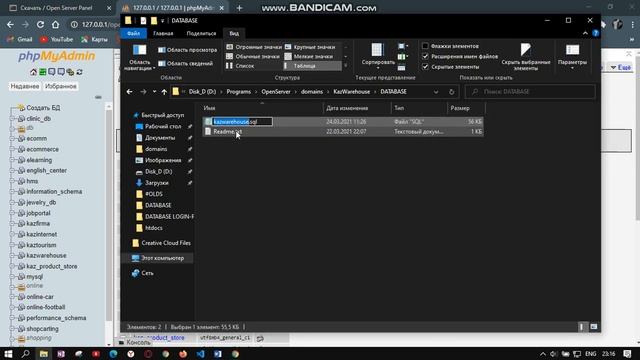Screen dimensions: 640x360
Task: Reload the browser page
Action: pos(40,24)
